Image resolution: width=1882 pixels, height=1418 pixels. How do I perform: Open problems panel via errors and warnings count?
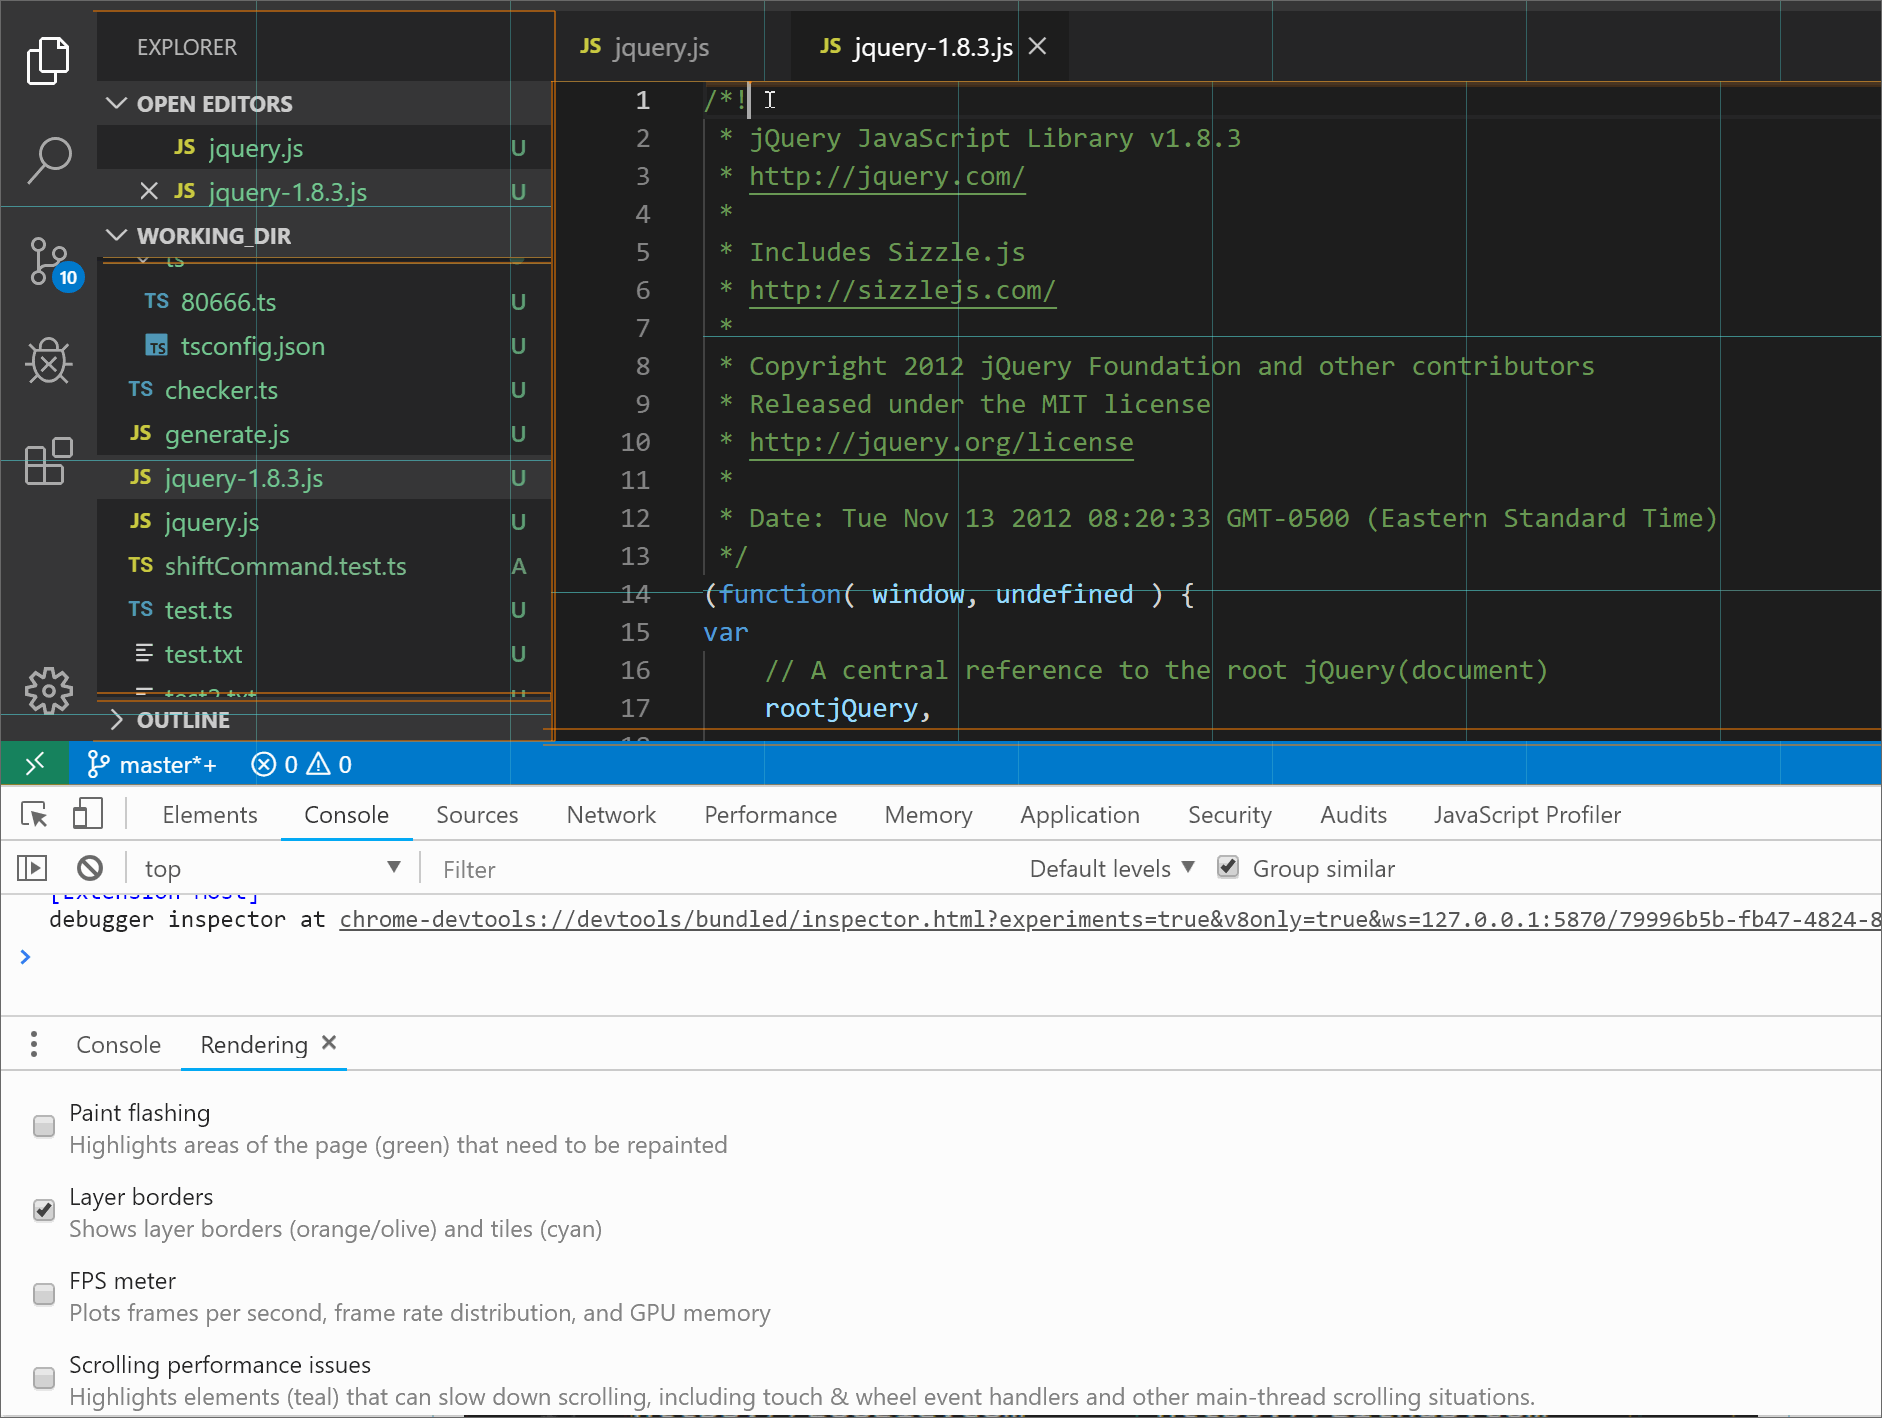(301, 764)
